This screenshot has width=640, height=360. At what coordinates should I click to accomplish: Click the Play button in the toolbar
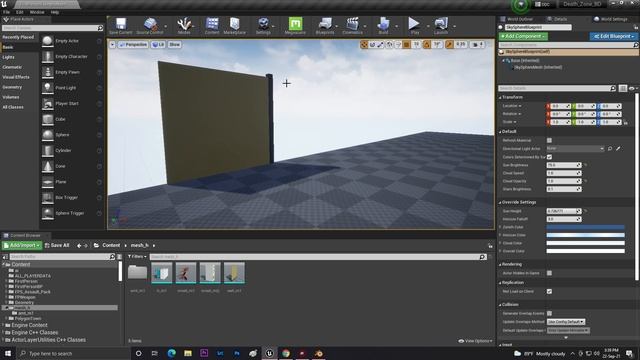pyautogui.click(x=414, y=24)
